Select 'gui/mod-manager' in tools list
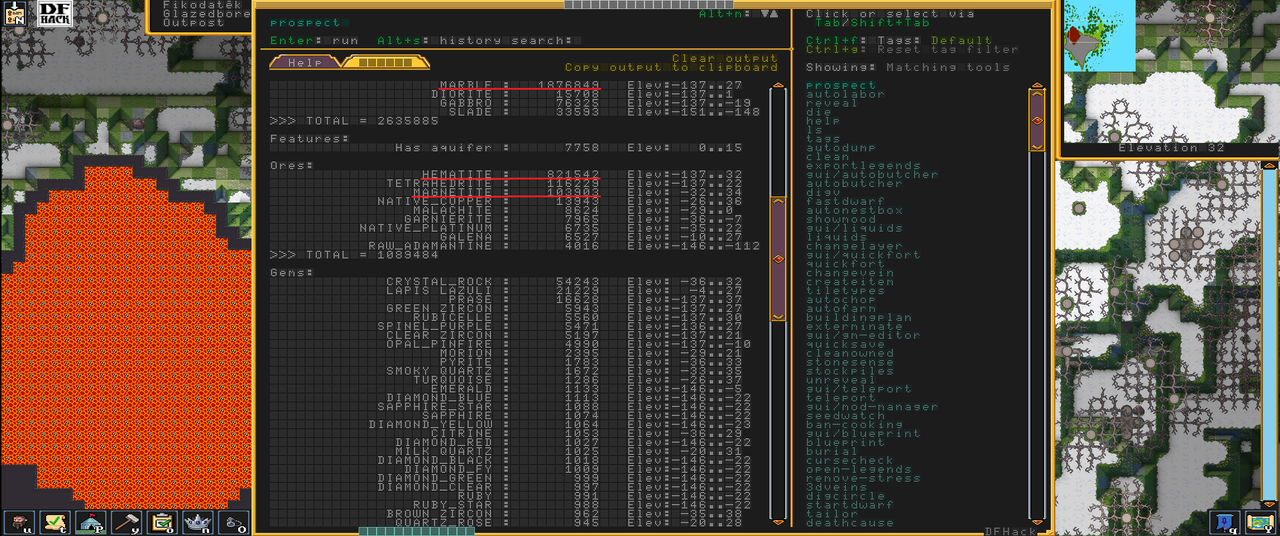This screenshot has width=1280, height=536. [872, 408]
